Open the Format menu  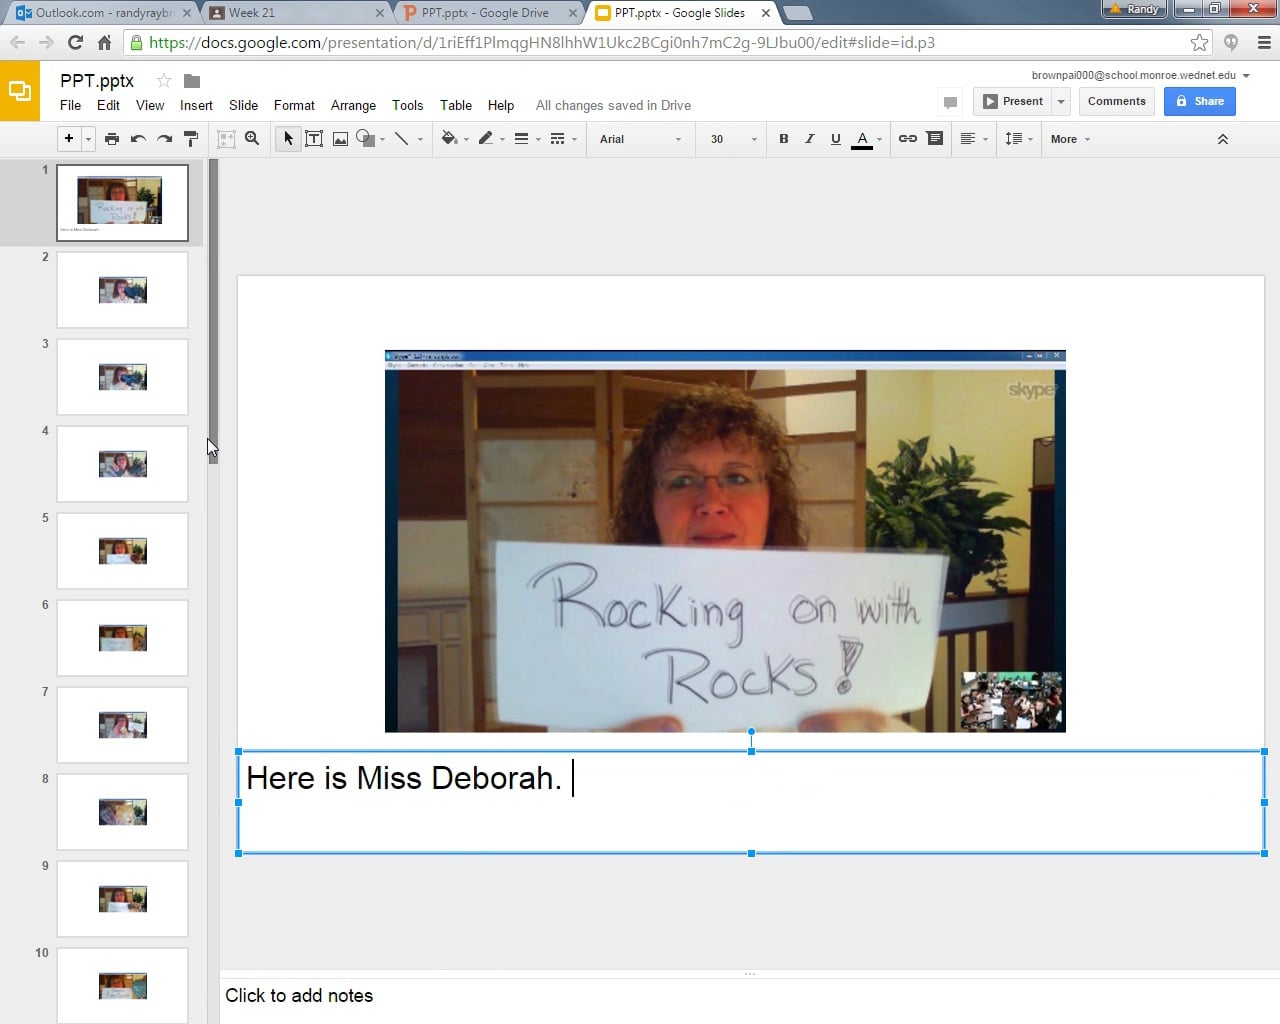[294, 105]
